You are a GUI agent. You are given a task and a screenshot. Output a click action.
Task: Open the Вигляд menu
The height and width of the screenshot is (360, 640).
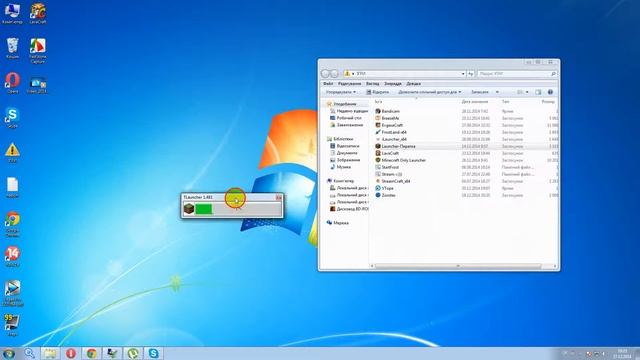tap(373, 84)
